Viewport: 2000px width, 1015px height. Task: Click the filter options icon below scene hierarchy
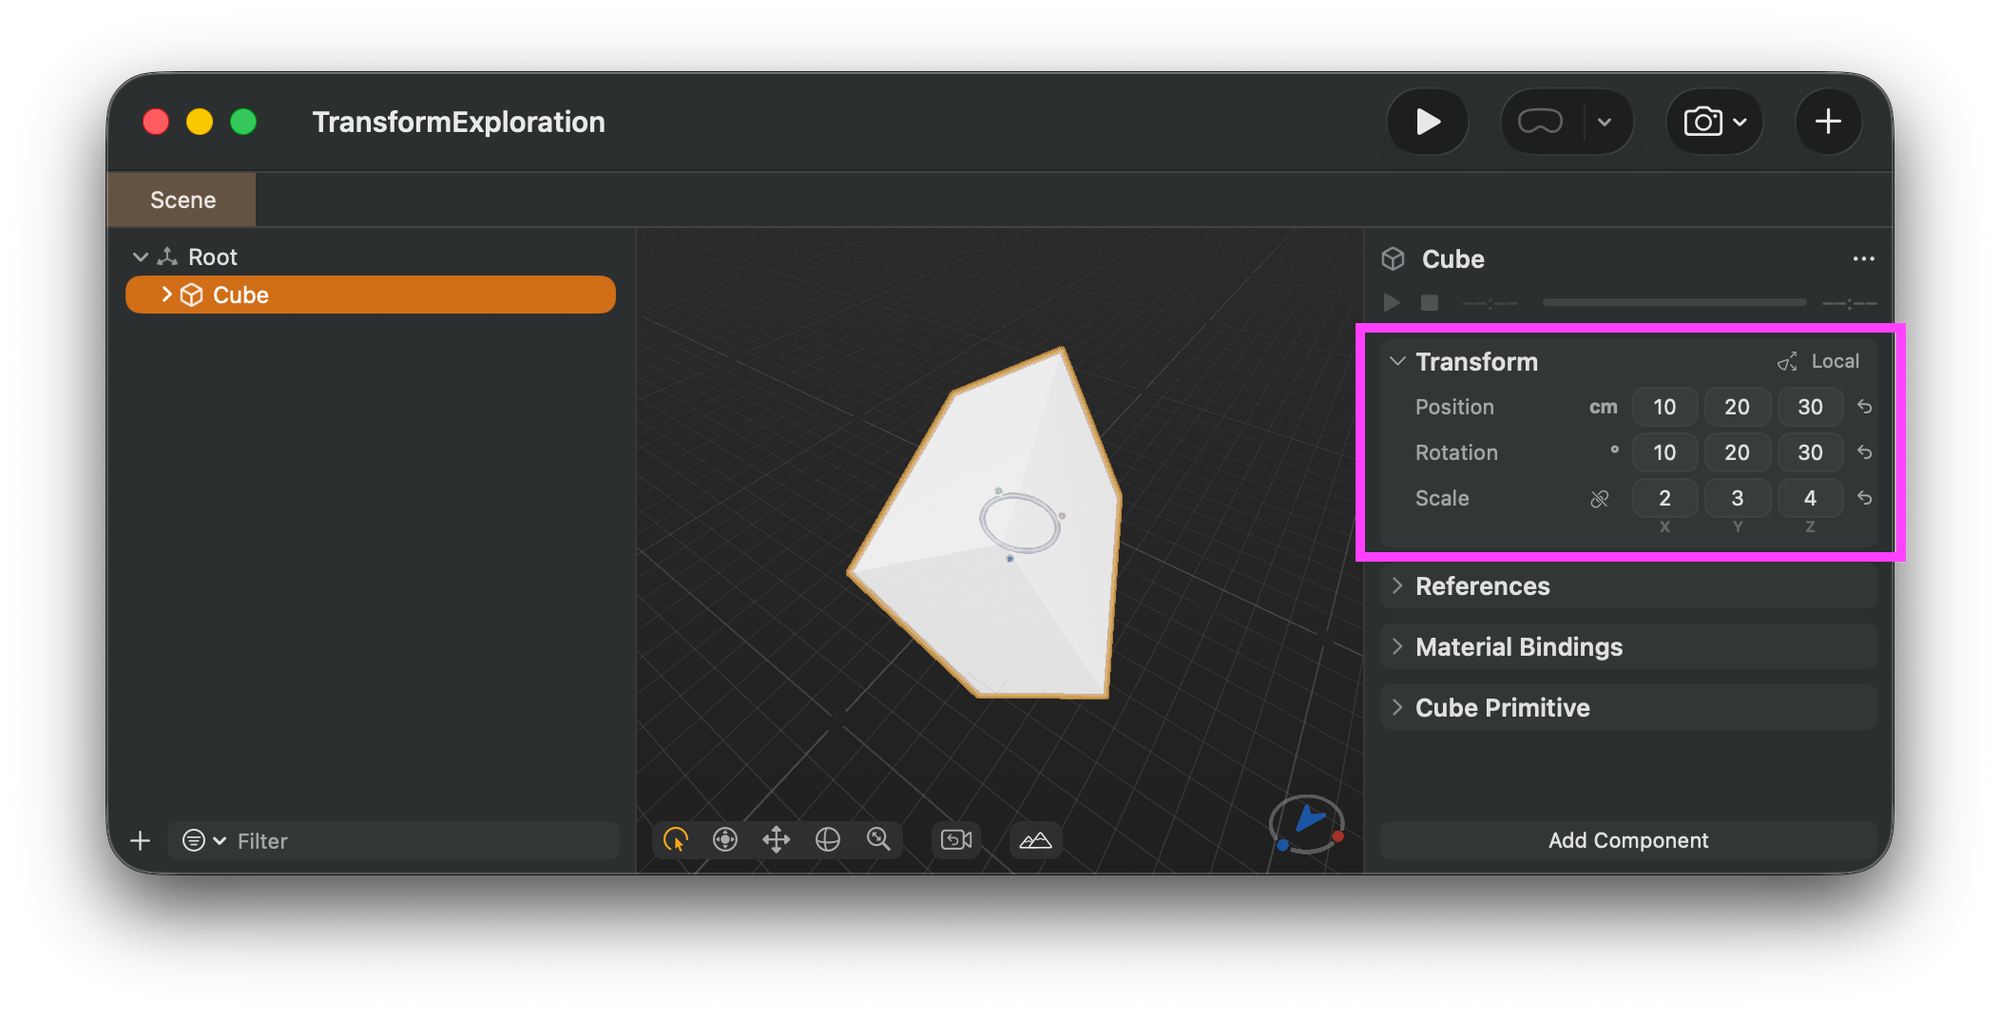tap(196, 840)
